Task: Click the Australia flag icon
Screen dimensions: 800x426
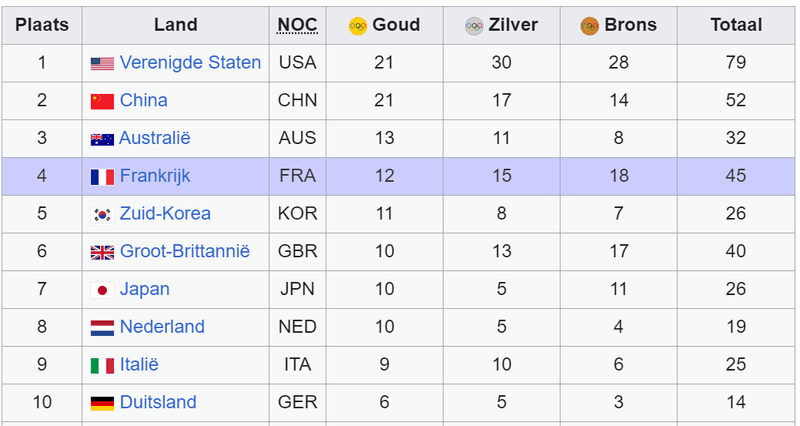Action: pos(102,139)
